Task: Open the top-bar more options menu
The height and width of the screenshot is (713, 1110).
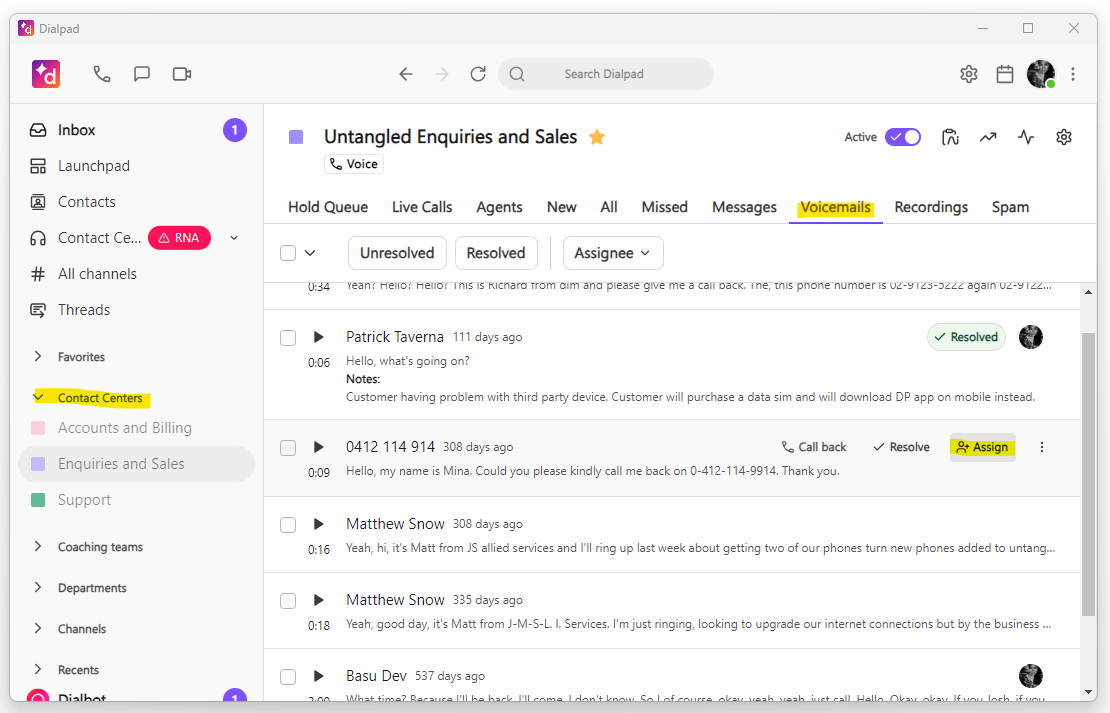Action: tap(1073, 74)
